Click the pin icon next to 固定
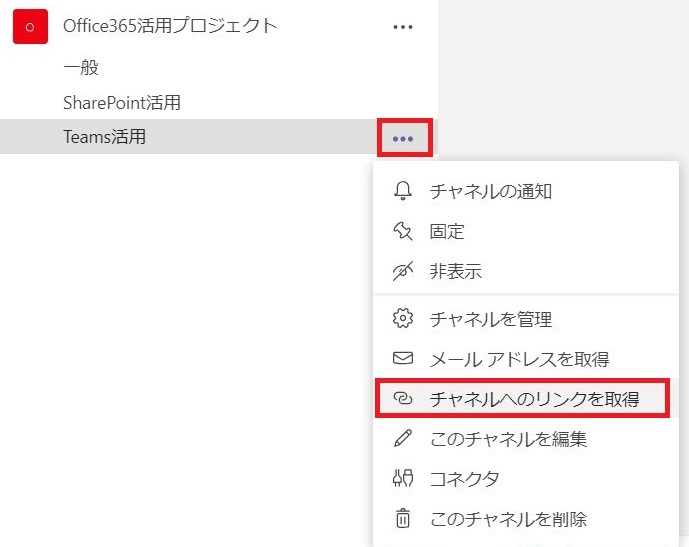The image size is (689, 547). 403,231
